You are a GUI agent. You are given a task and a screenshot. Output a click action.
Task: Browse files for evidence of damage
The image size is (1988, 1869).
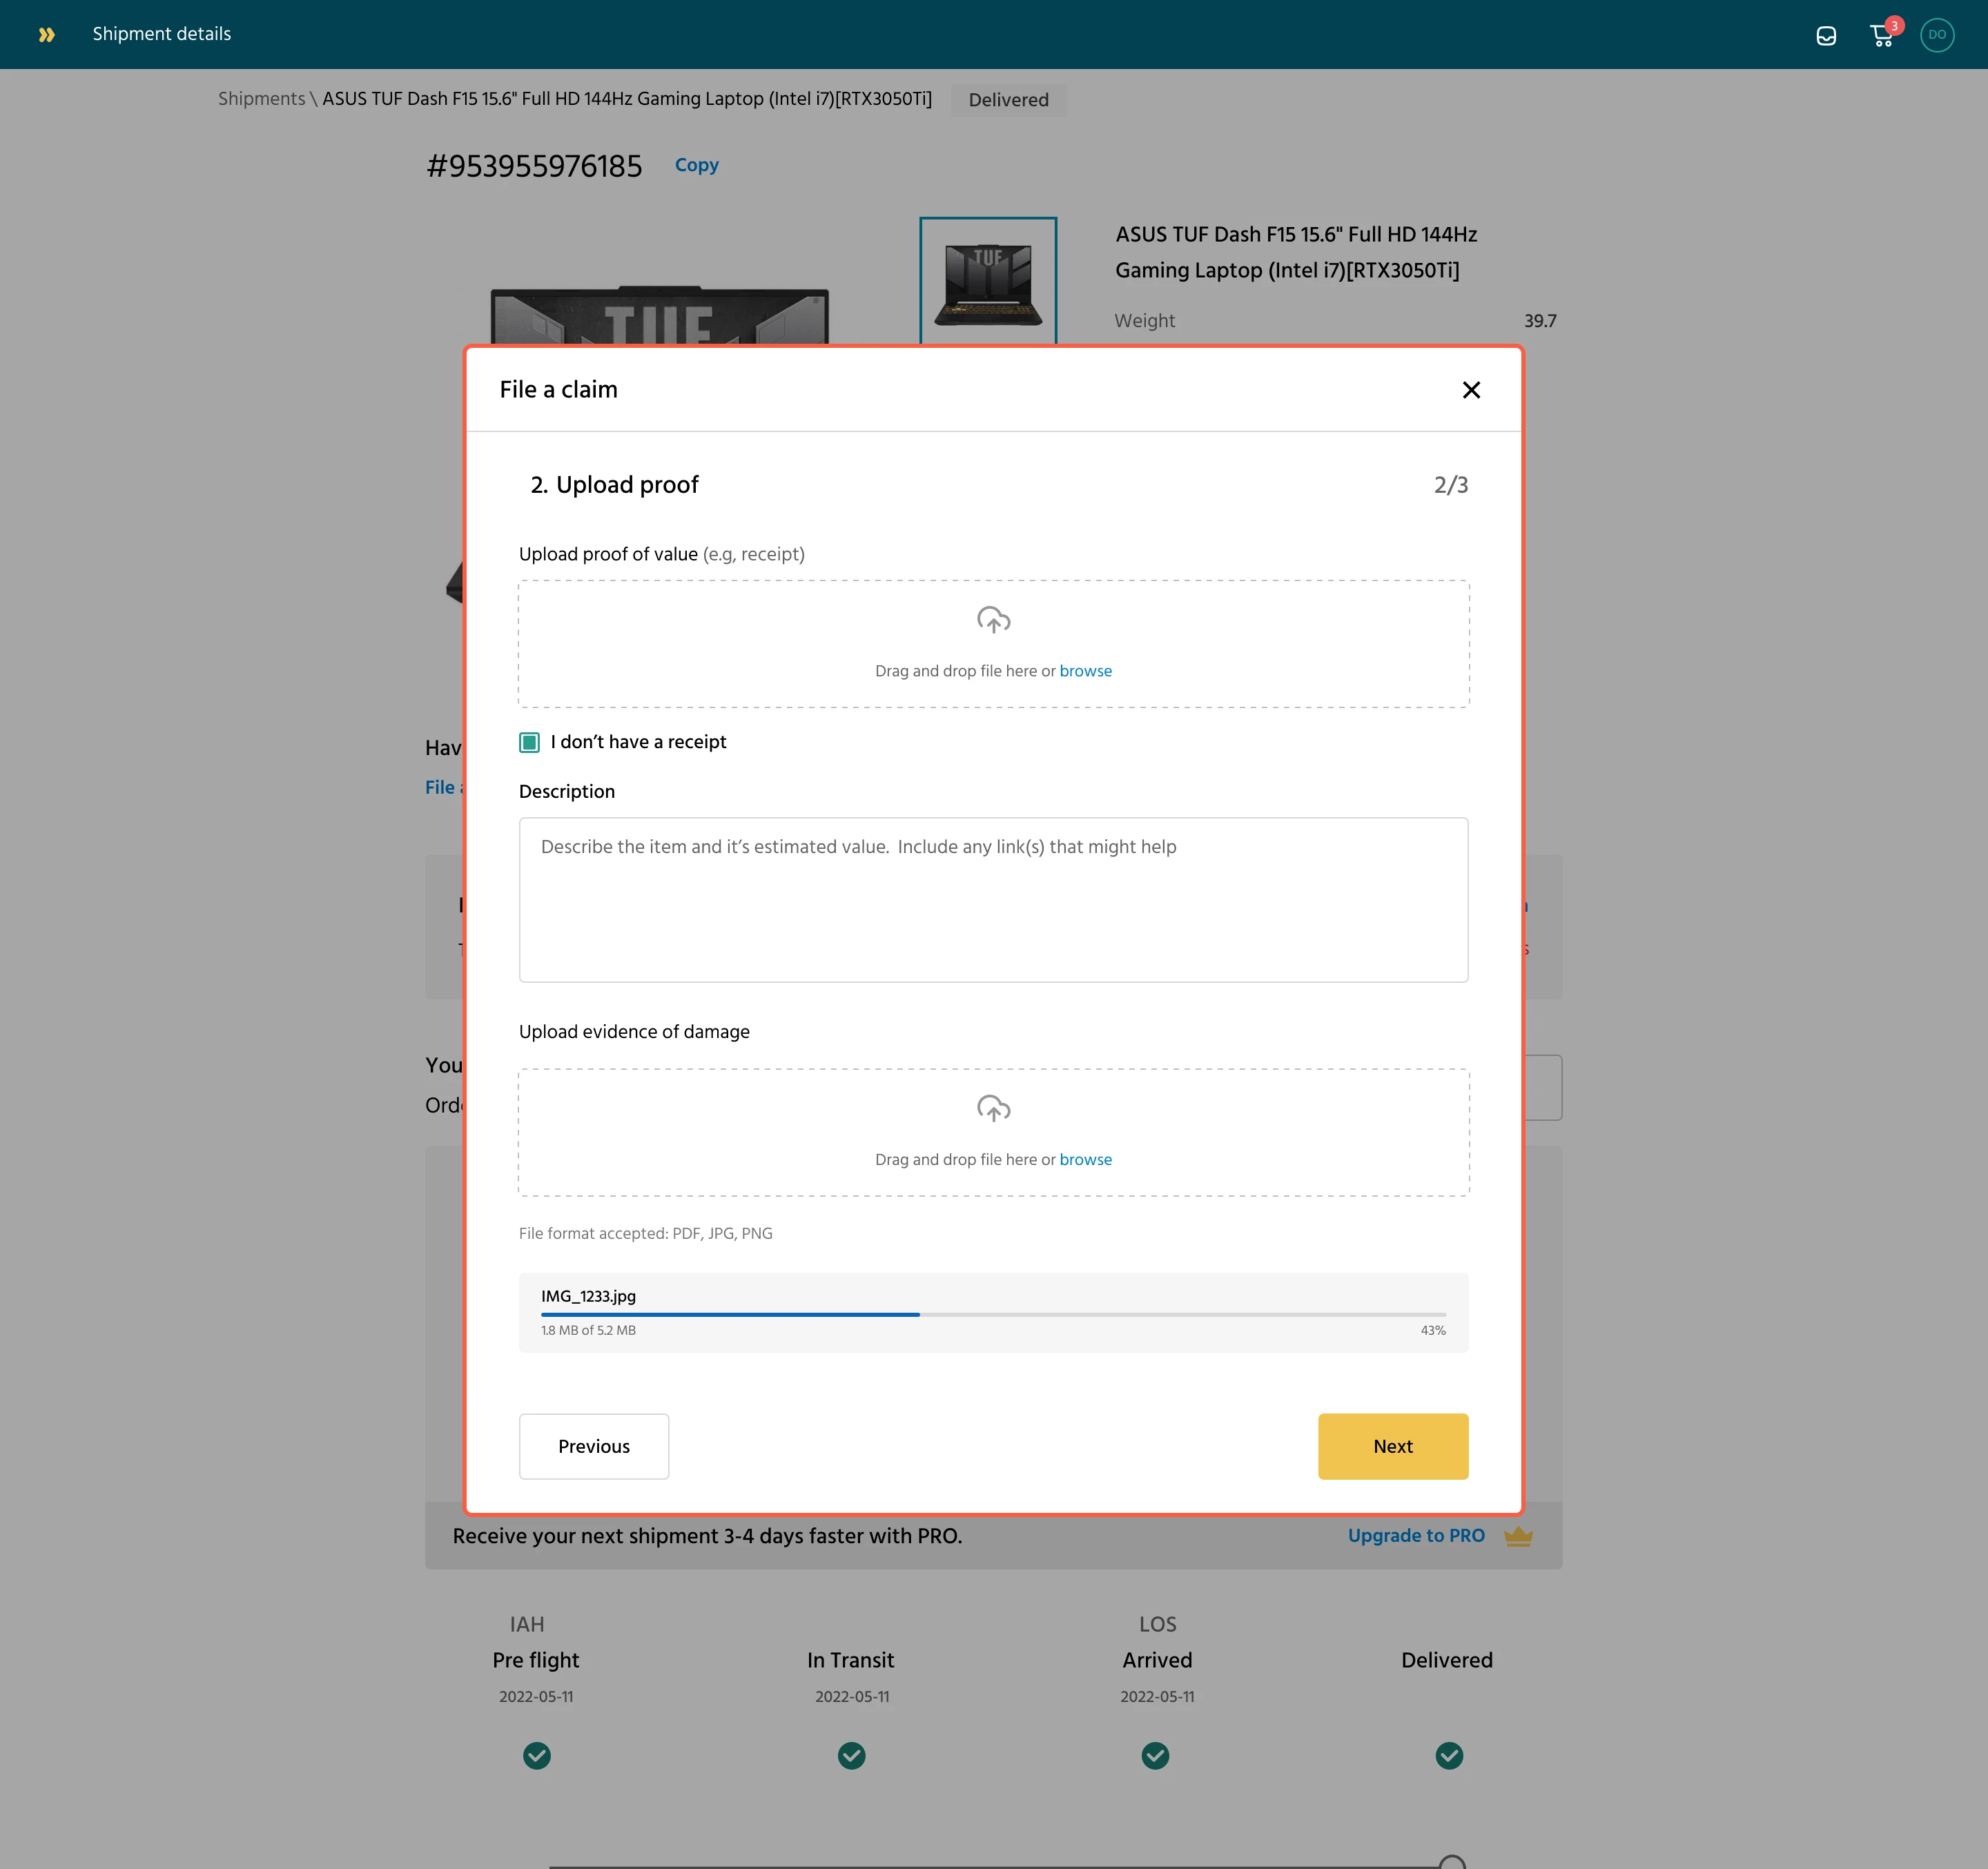[1085, 1160]
